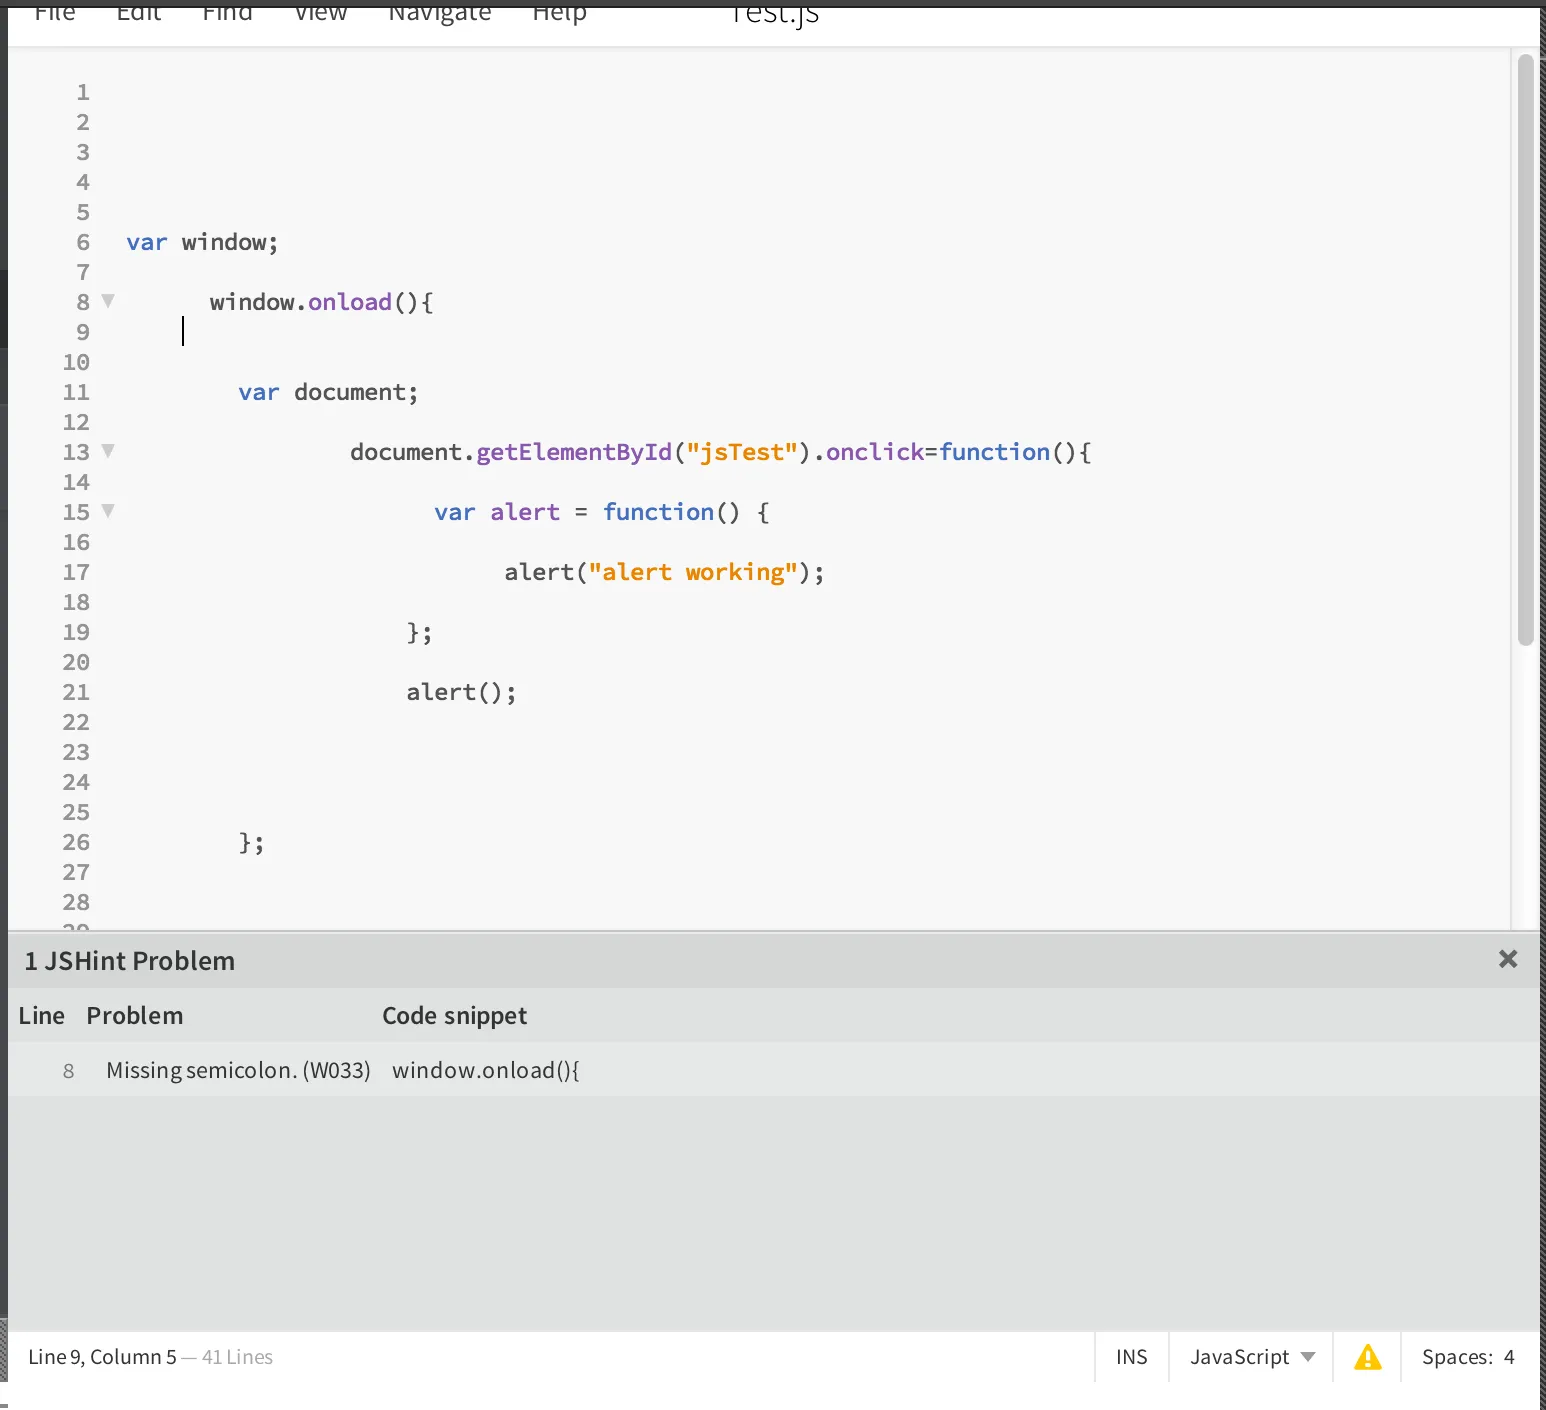Click the Spaces indentation type label
Screen dimensions: 1546x1410
point(1457,1357)
